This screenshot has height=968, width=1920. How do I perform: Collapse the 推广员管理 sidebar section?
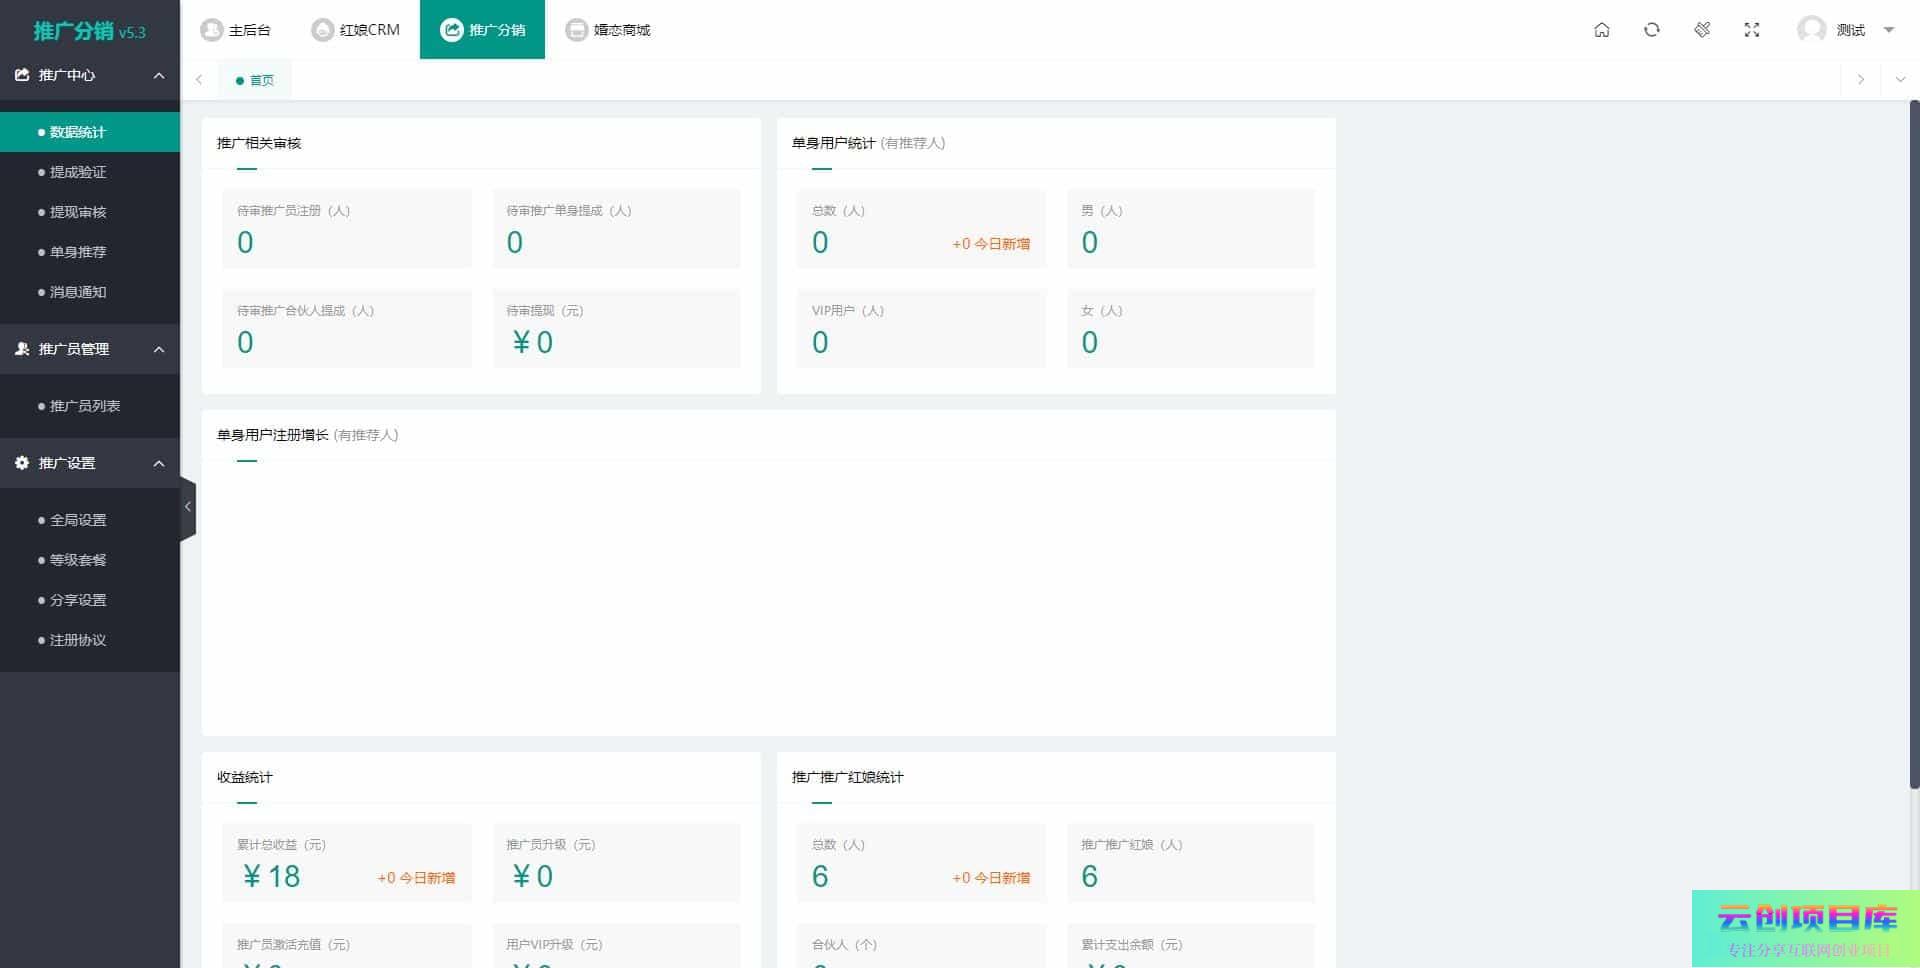point(158,350)
